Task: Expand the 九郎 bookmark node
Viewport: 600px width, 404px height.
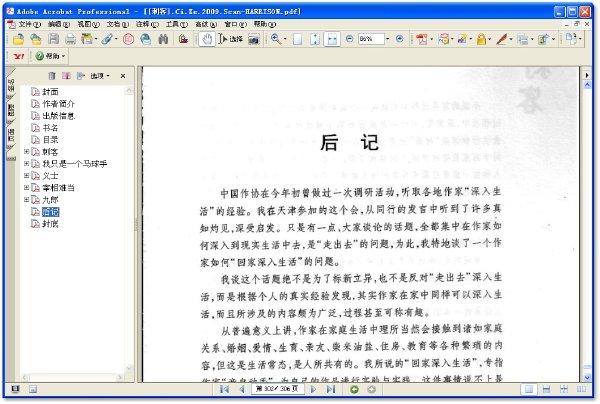Action: (x=26, y=199)
